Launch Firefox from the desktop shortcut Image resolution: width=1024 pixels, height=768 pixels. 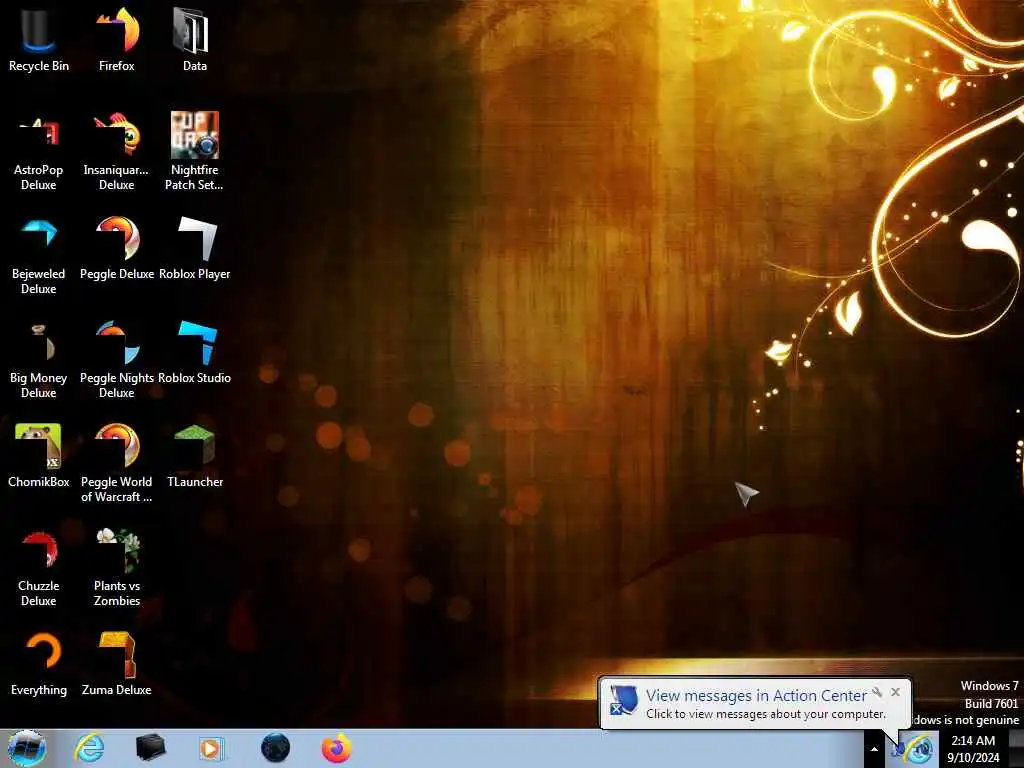[x=117, y=39]
